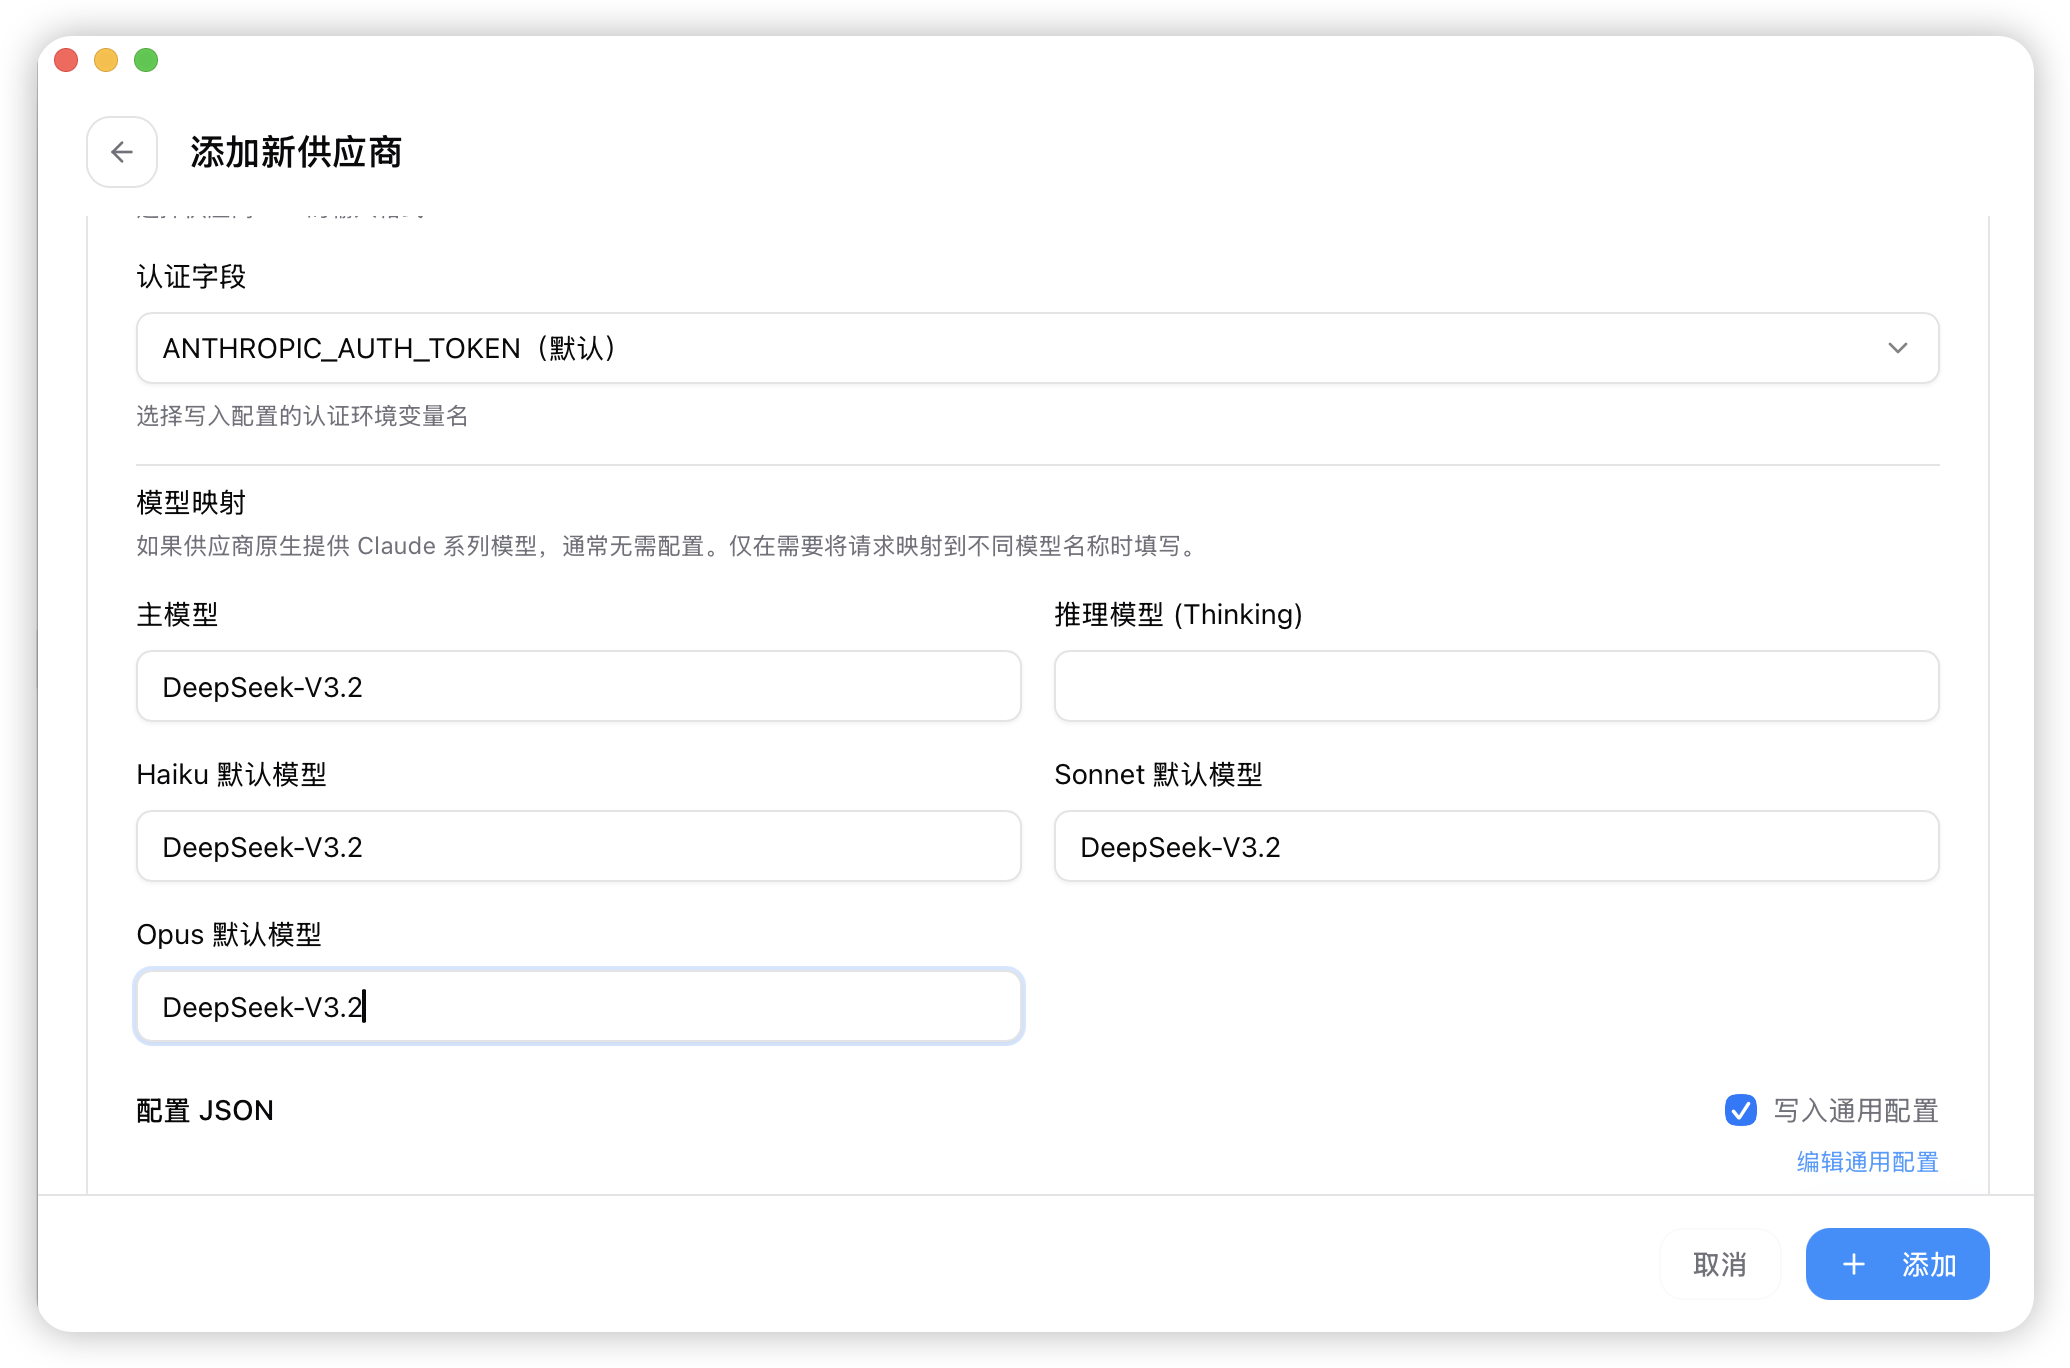Click the Haiku 默认模型 input field
Viewport: 2070px width, 1368px height.
tap(578, 846)
